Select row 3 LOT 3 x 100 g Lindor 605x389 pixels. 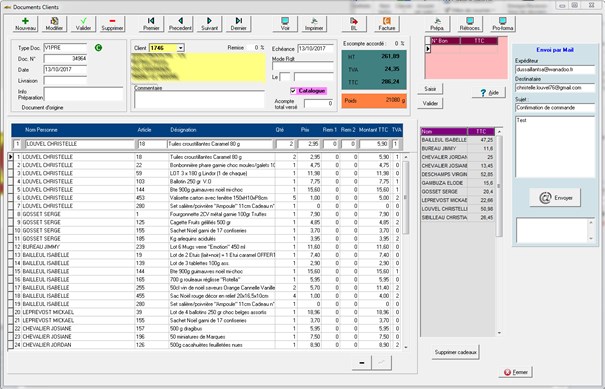pyautogui.click(x=204, y=173)
